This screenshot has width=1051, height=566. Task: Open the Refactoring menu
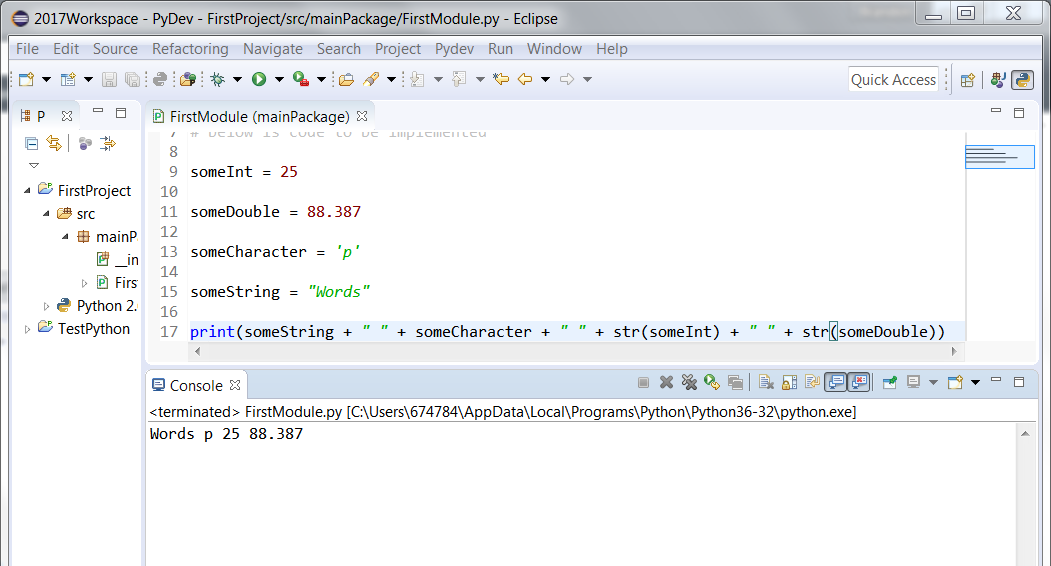(x=190, y=49)
